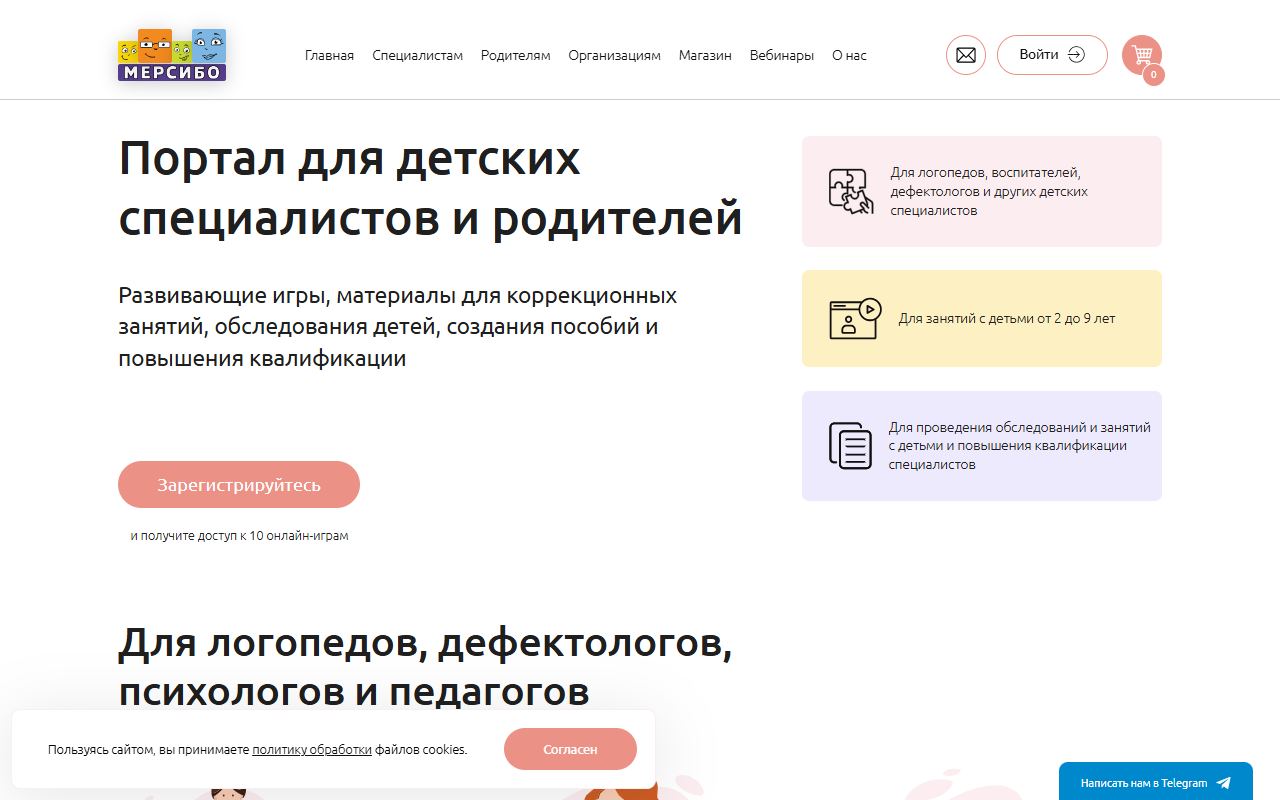Open the Специалистам menu item
The image size is (1280, 800).
click(x=417, y=55)
